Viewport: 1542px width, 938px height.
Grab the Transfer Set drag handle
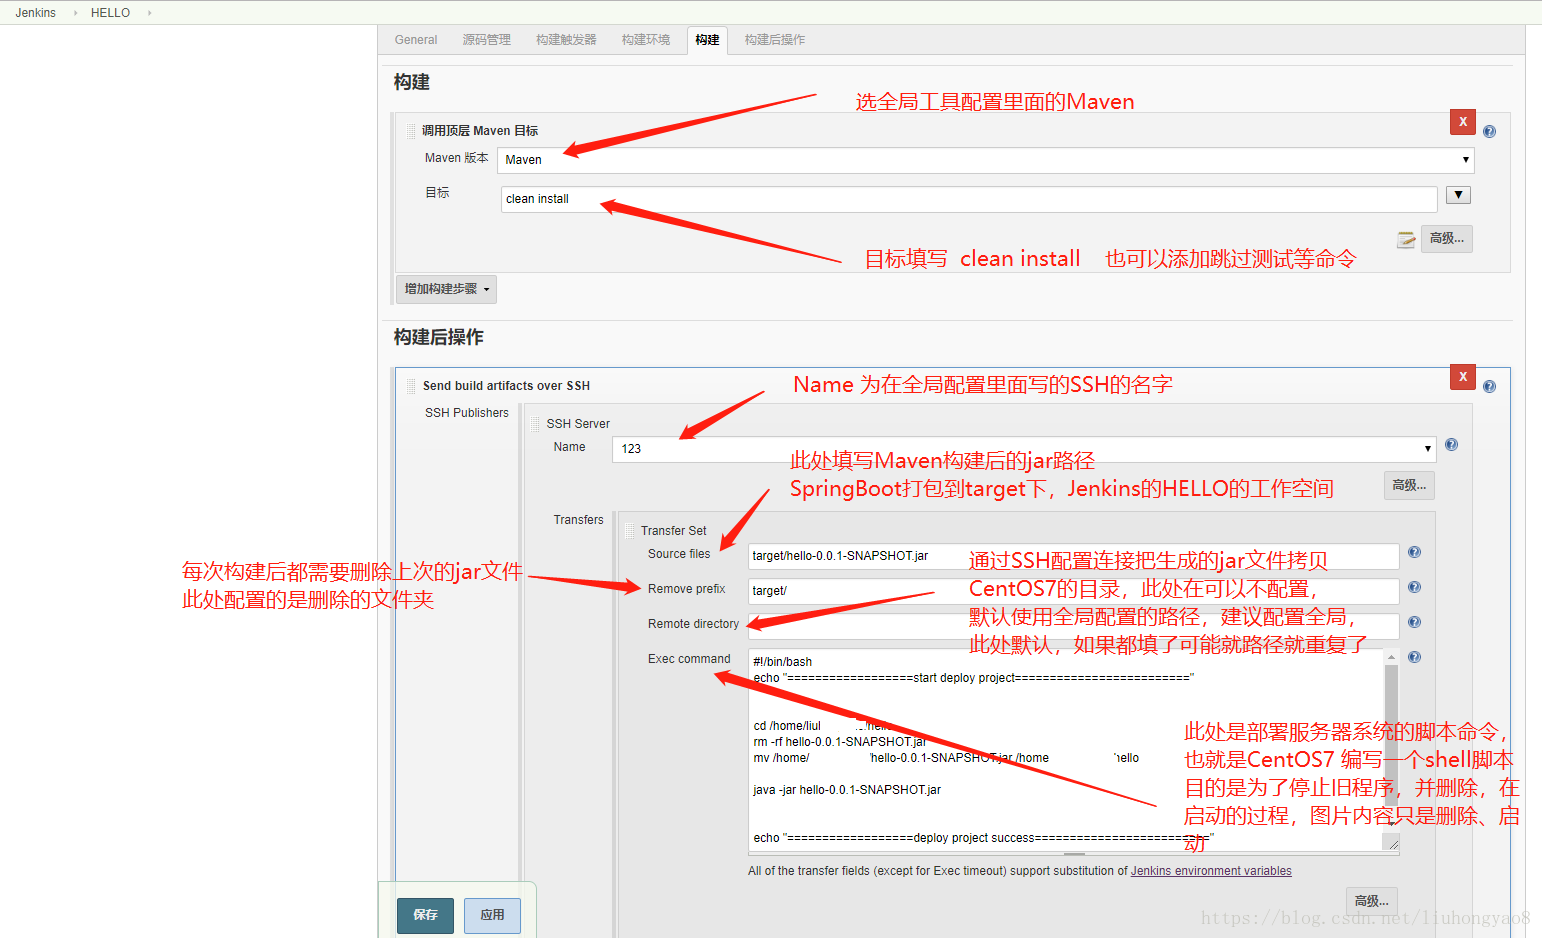[630, 531]
